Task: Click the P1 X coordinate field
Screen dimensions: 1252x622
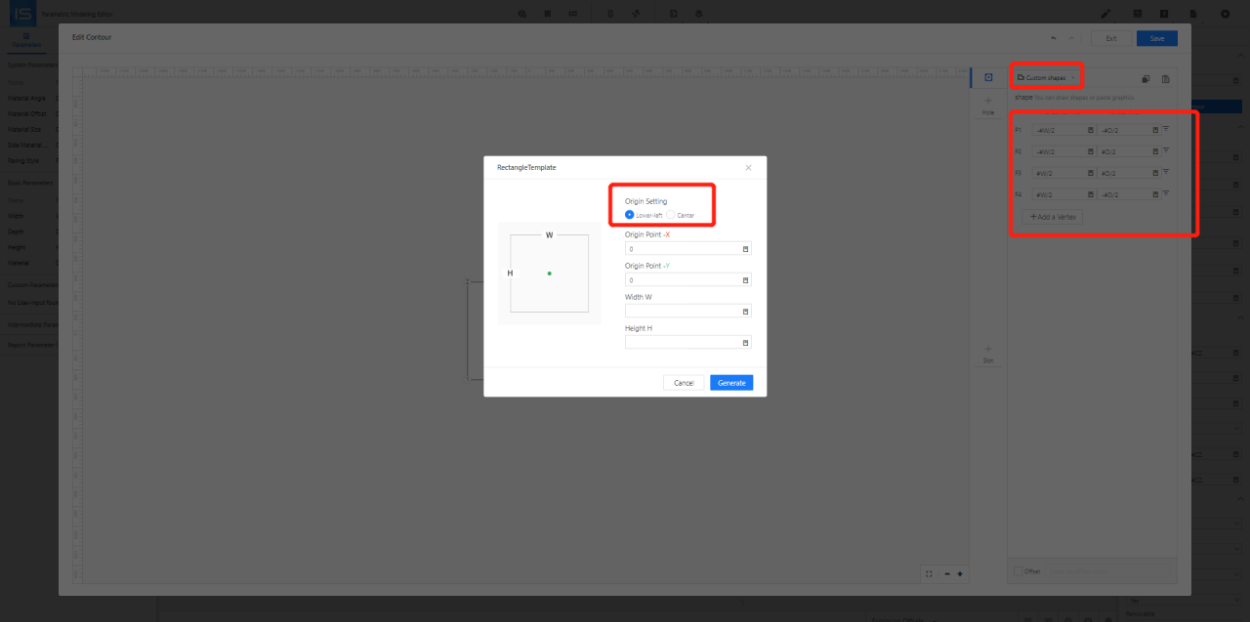Action: [x=1064, y=130]
